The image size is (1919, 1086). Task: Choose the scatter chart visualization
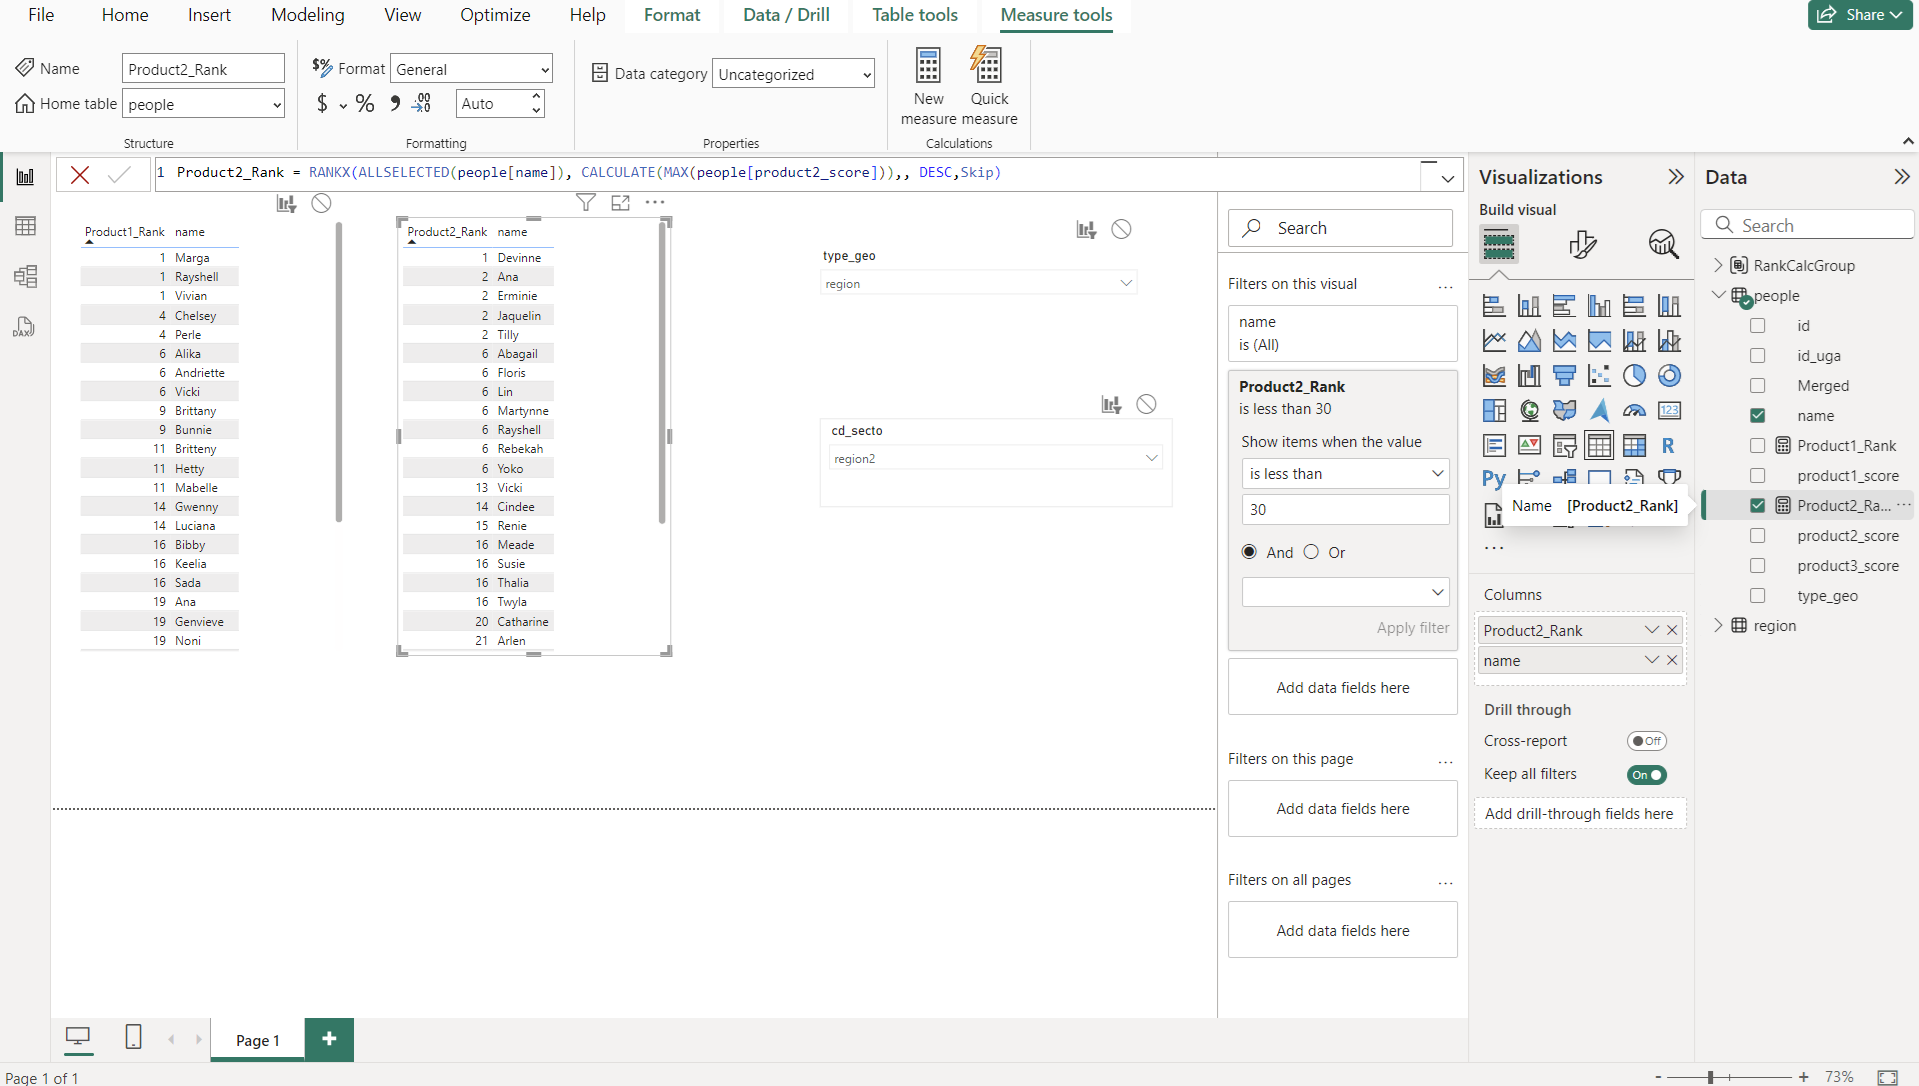click(x=1599, y=376)
